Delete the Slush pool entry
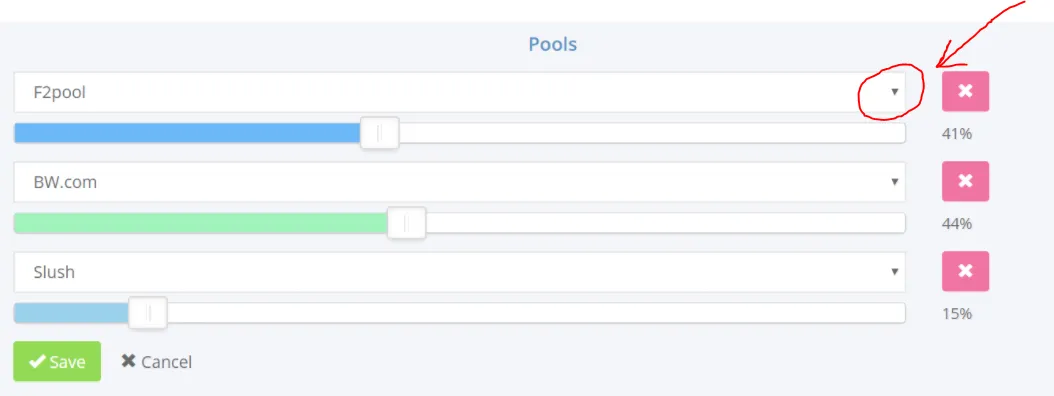This screenshot has height=396, width=1054. pos(965,271)
